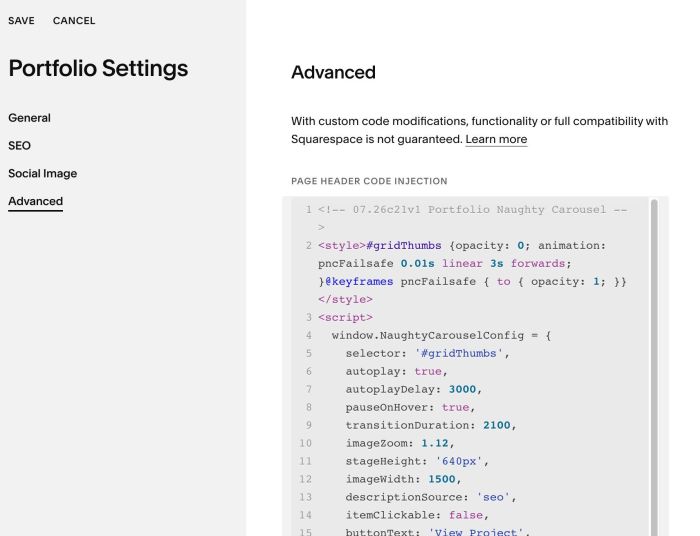Click the descriptionSource value 'seo'

click(493, 497)
